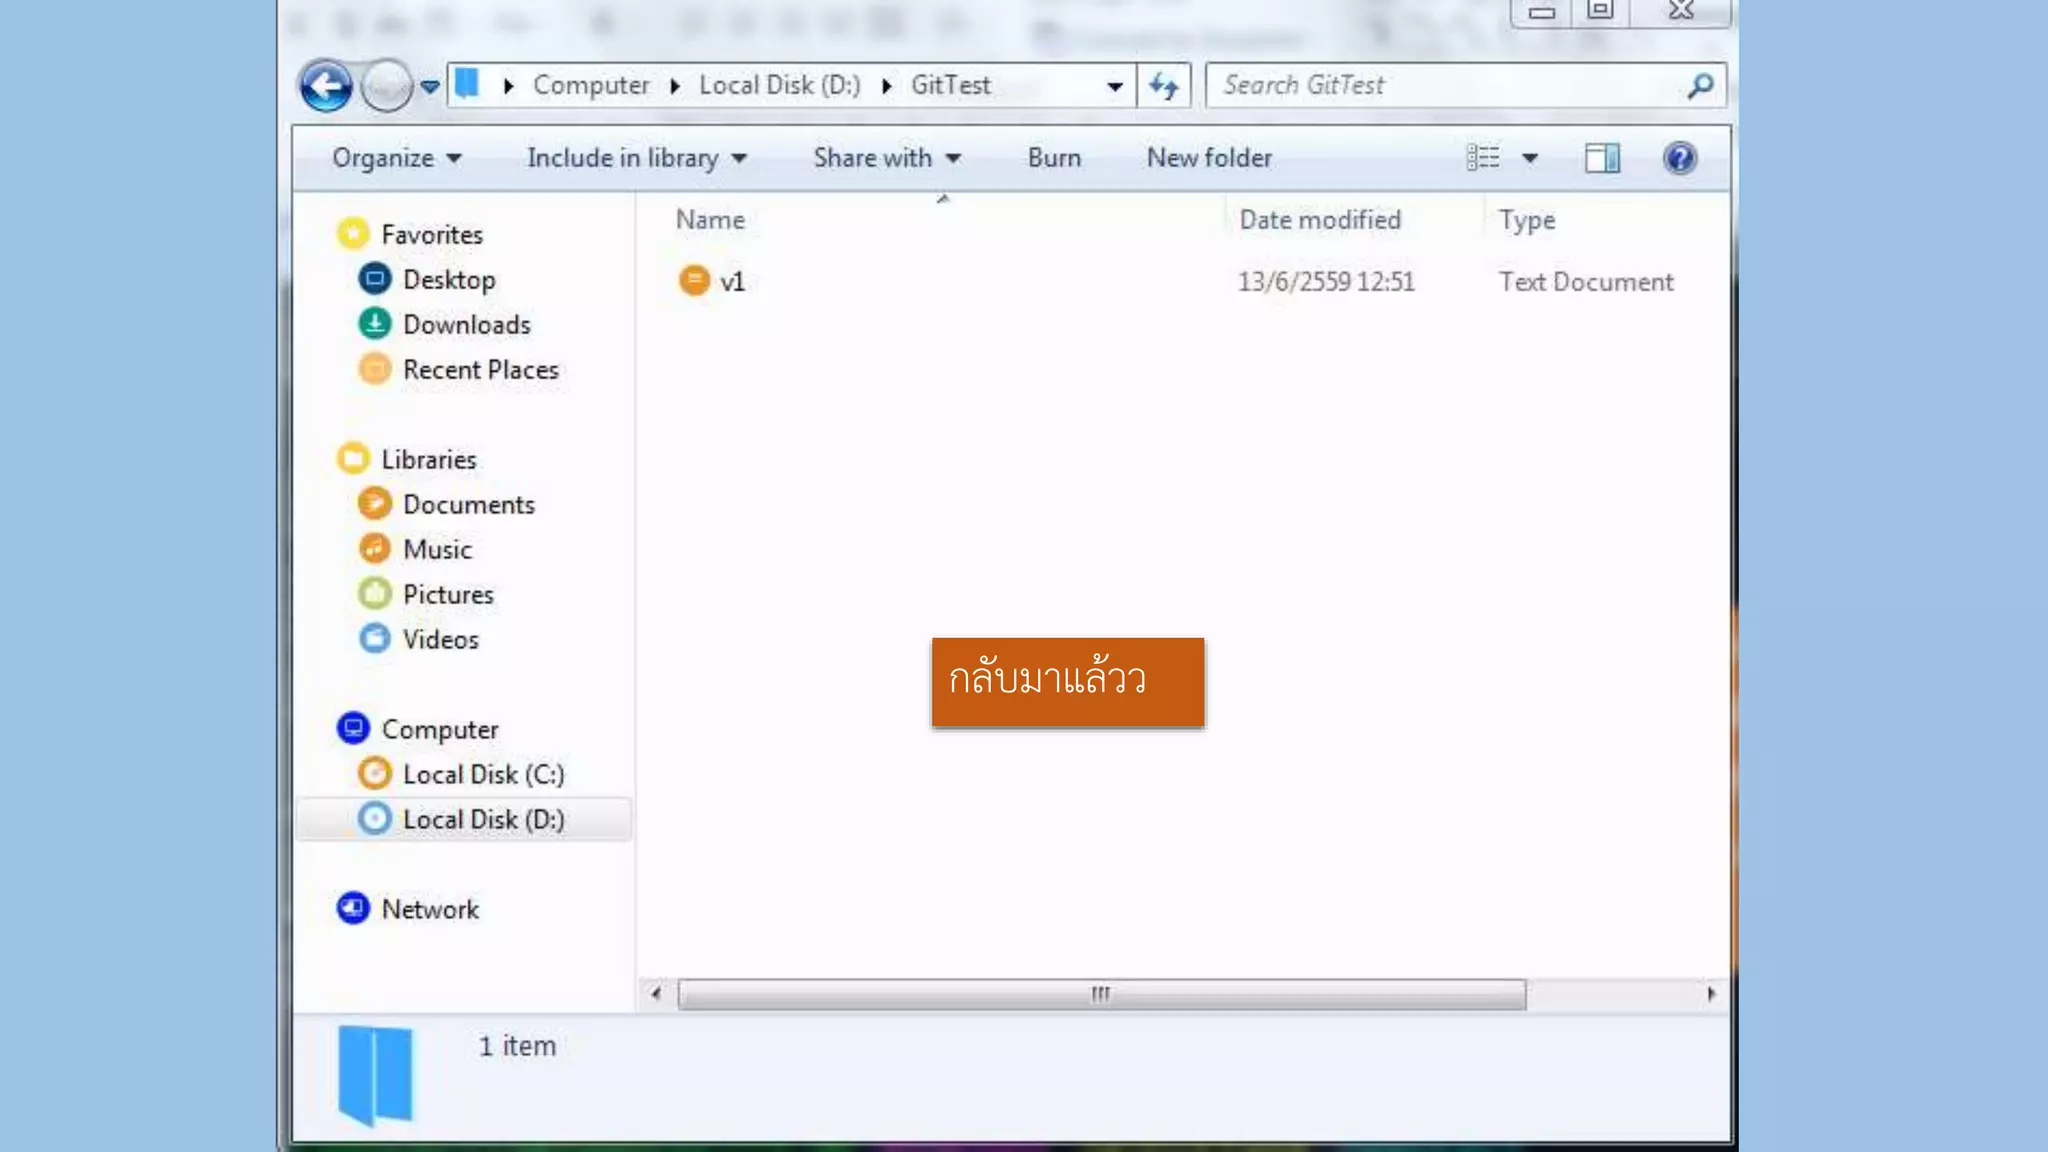Click the New folder button
The width and height of the screenshot is (2048, 1152).
(x=1209, y=158)
